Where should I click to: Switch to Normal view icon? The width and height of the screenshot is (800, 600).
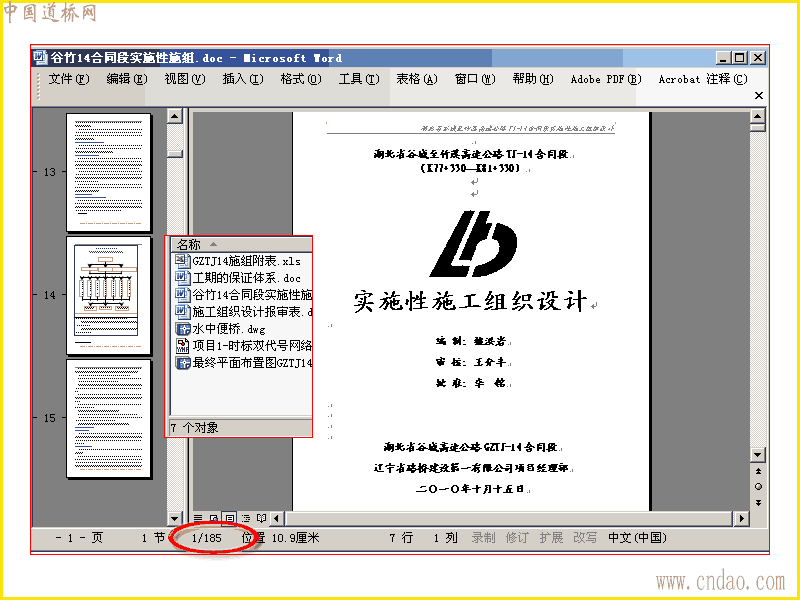pos(198,518)
